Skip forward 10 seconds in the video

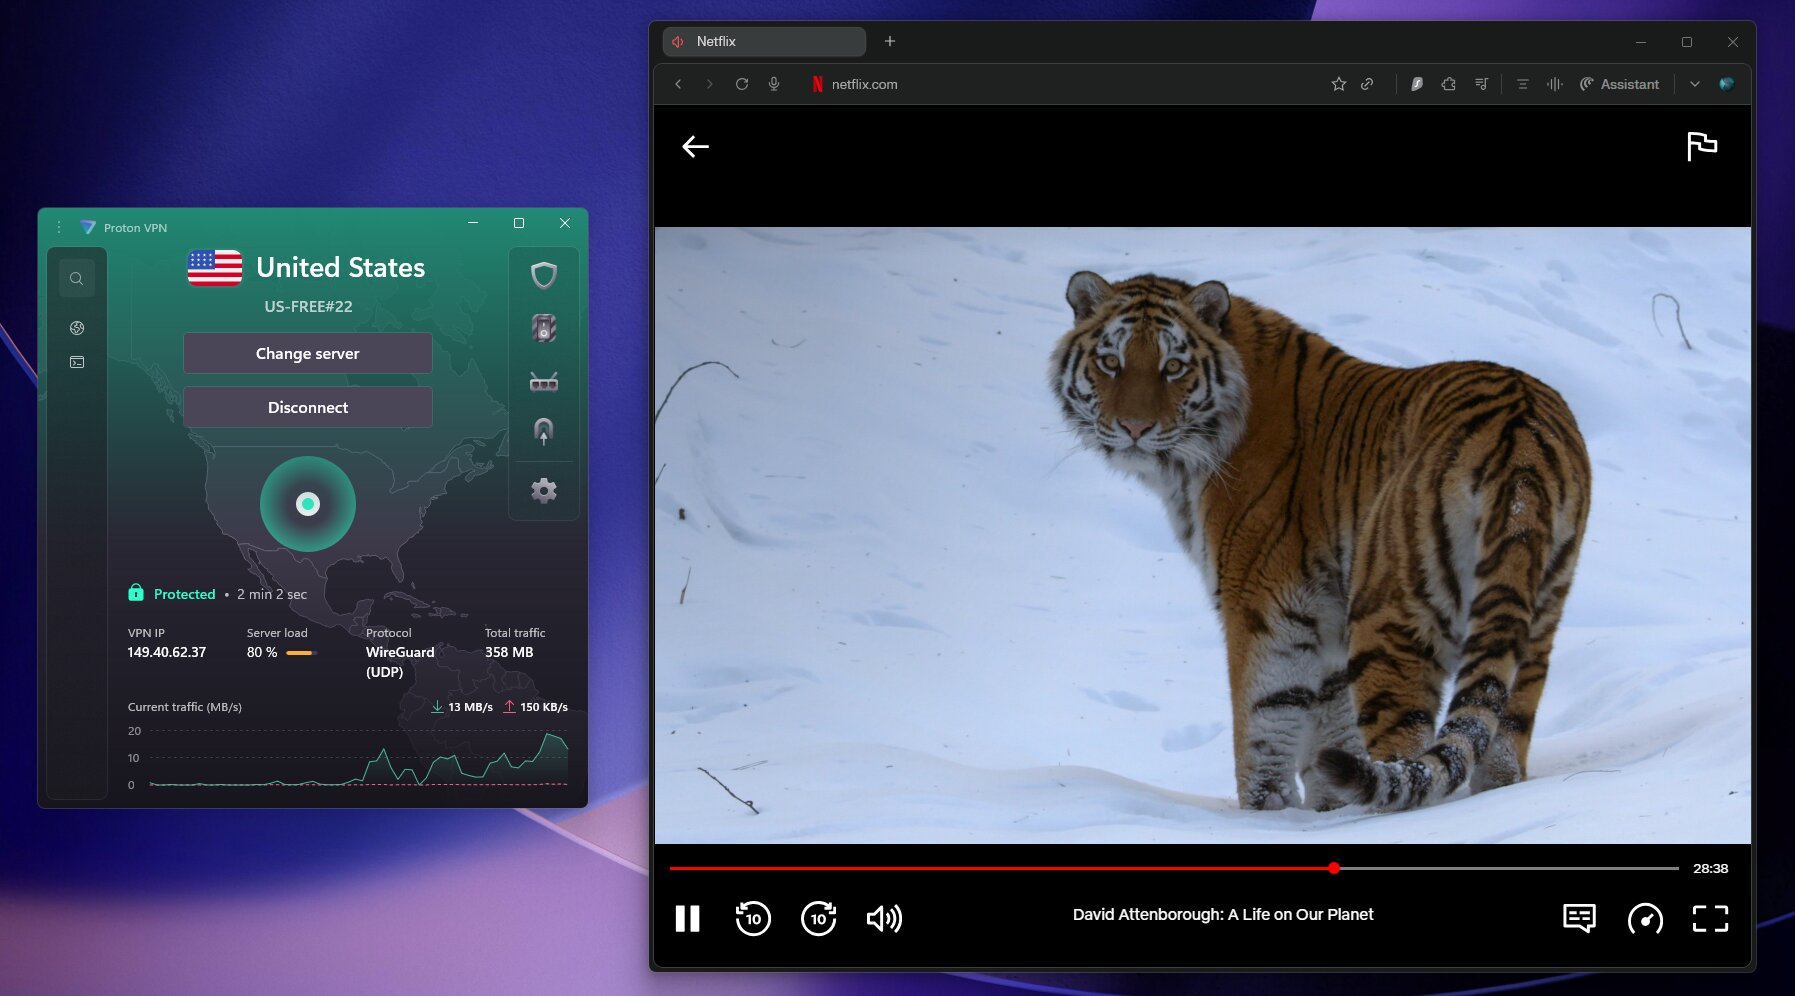(819, 918)
